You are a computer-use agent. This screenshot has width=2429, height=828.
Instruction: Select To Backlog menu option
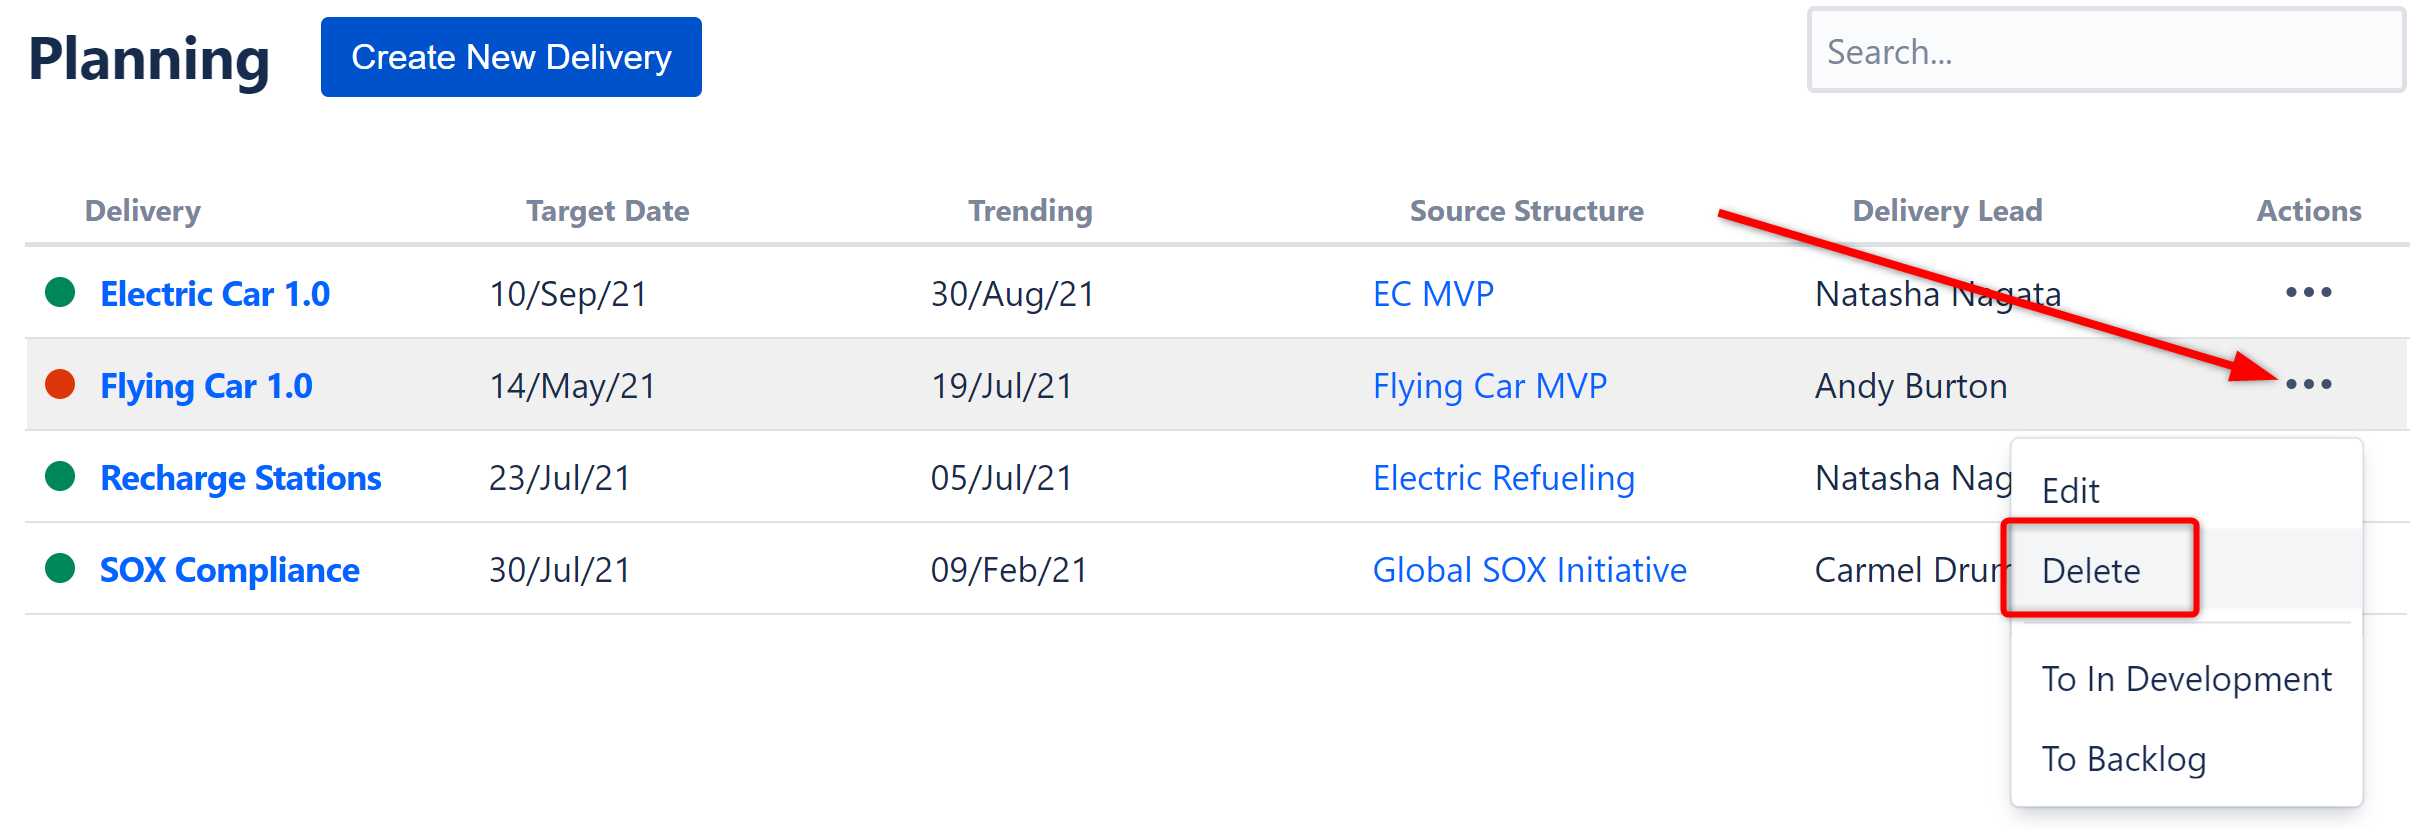[x=2123, y=759]
